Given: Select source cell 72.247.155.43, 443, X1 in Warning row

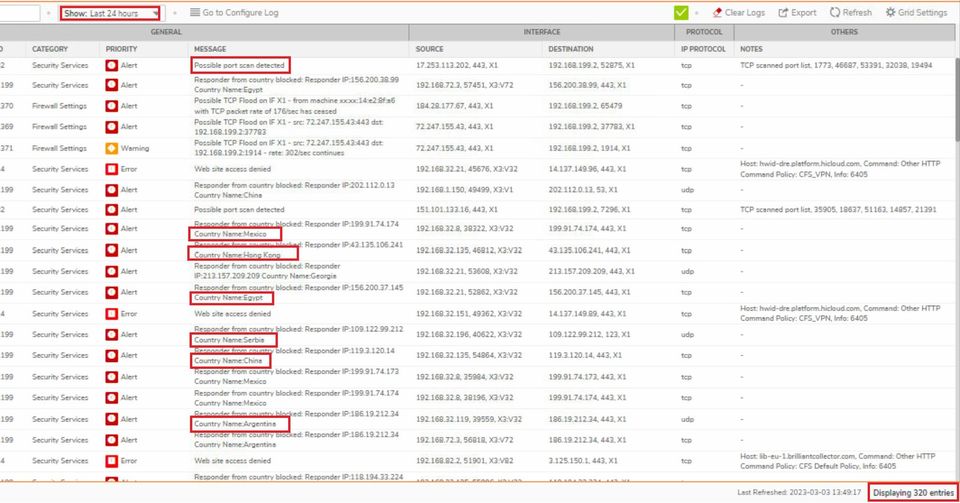Looking at the screenshot, I should click(x=454, y=148).
